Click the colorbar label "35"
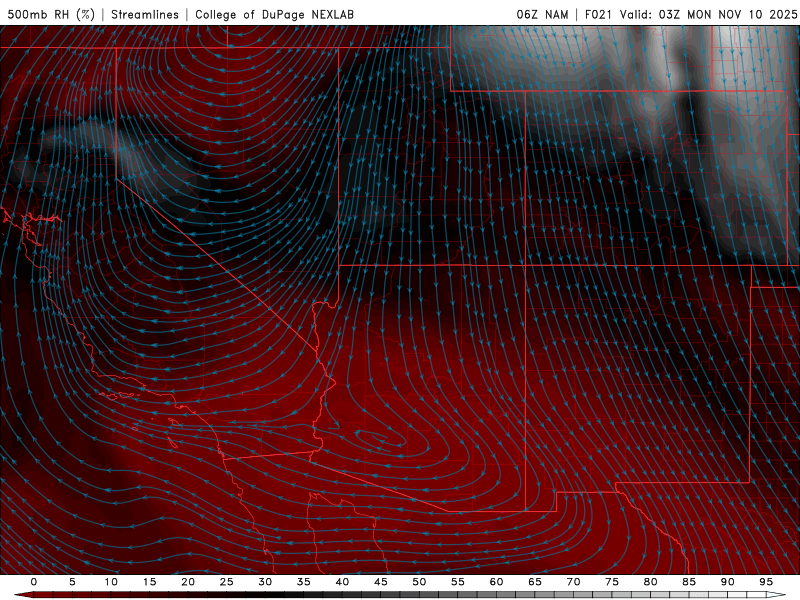The image size is (800, 600). click(304, 582)
